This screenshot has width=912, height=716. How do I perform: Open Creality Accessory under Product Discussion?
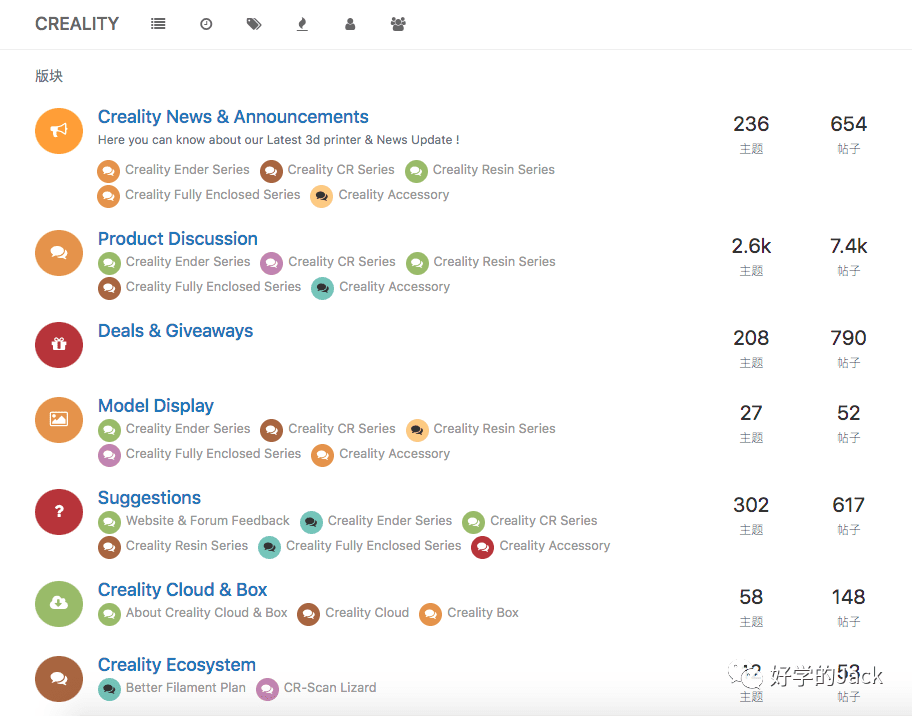tap(394, 287)
